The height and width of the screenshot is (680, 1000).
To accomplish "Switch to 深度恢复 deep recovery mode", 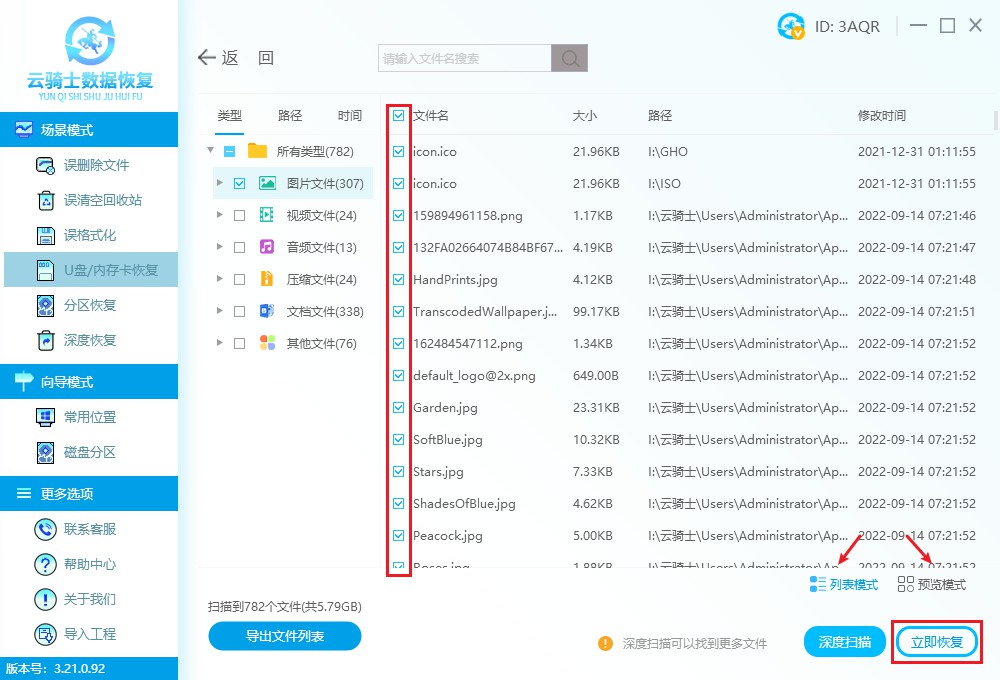I will (x=90, y=341).
